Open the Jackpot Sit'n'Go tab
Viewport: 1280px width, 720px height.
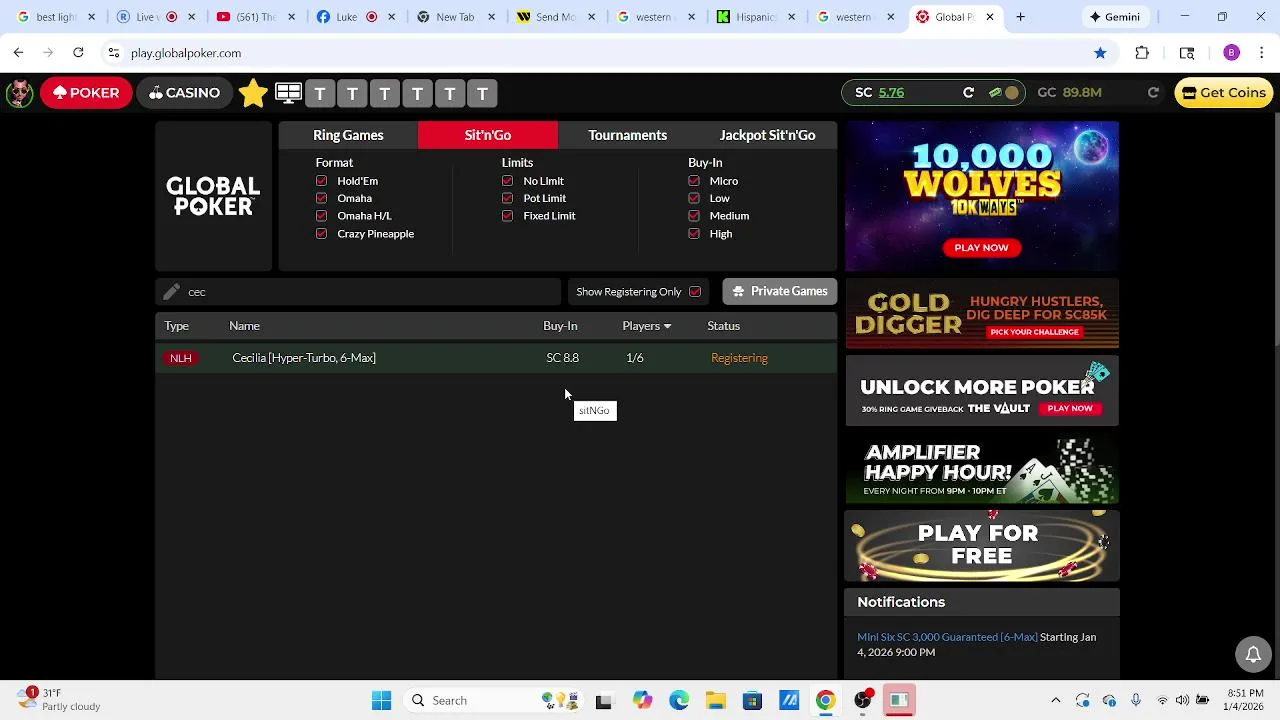(767, 135)
